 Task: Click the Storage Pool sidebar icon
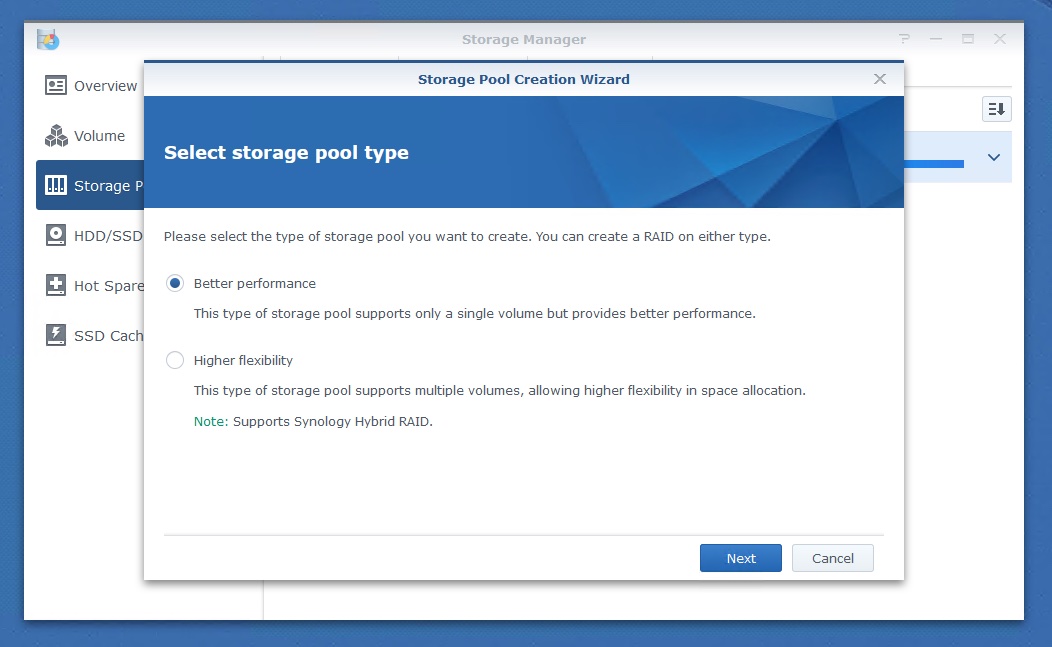56,186
